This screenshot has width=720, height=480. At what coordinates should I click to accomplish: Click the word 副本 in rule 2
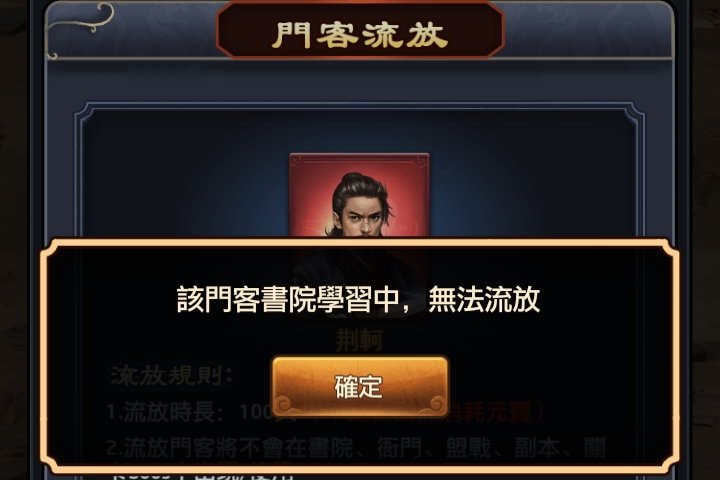537,448
